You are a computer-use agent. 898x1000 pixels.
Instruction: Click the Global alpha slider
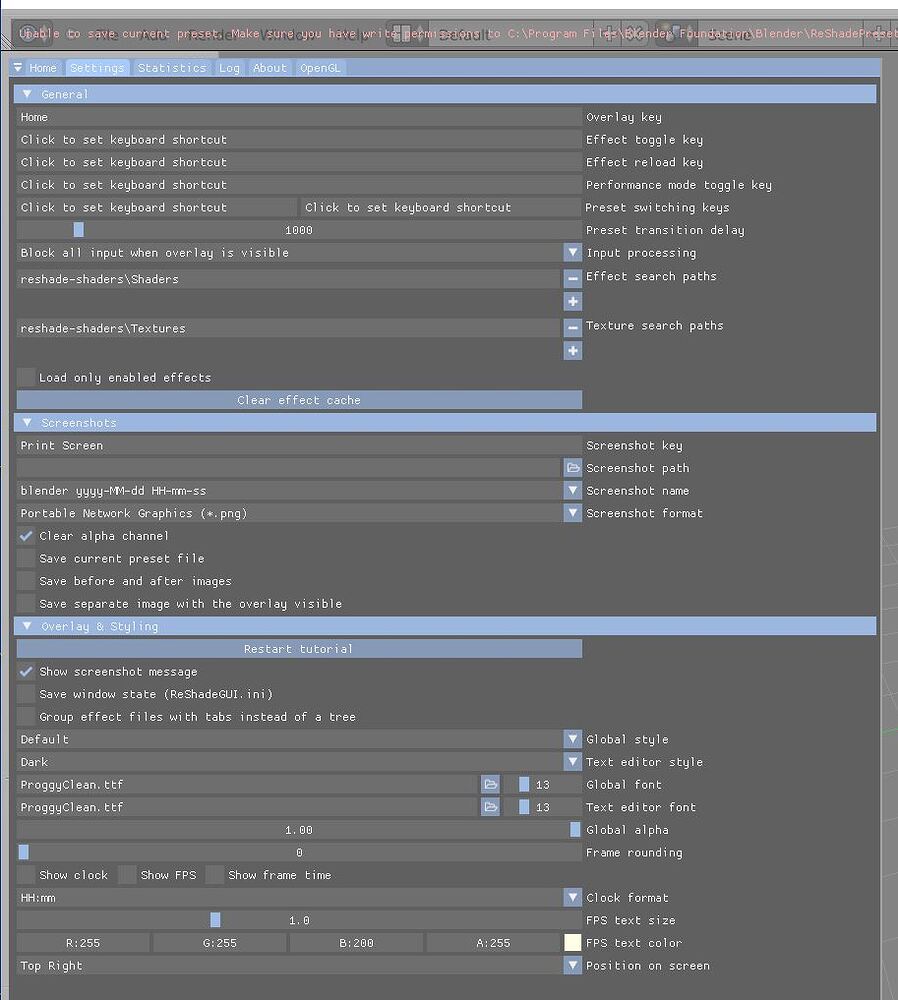click(x=299, y=830)
